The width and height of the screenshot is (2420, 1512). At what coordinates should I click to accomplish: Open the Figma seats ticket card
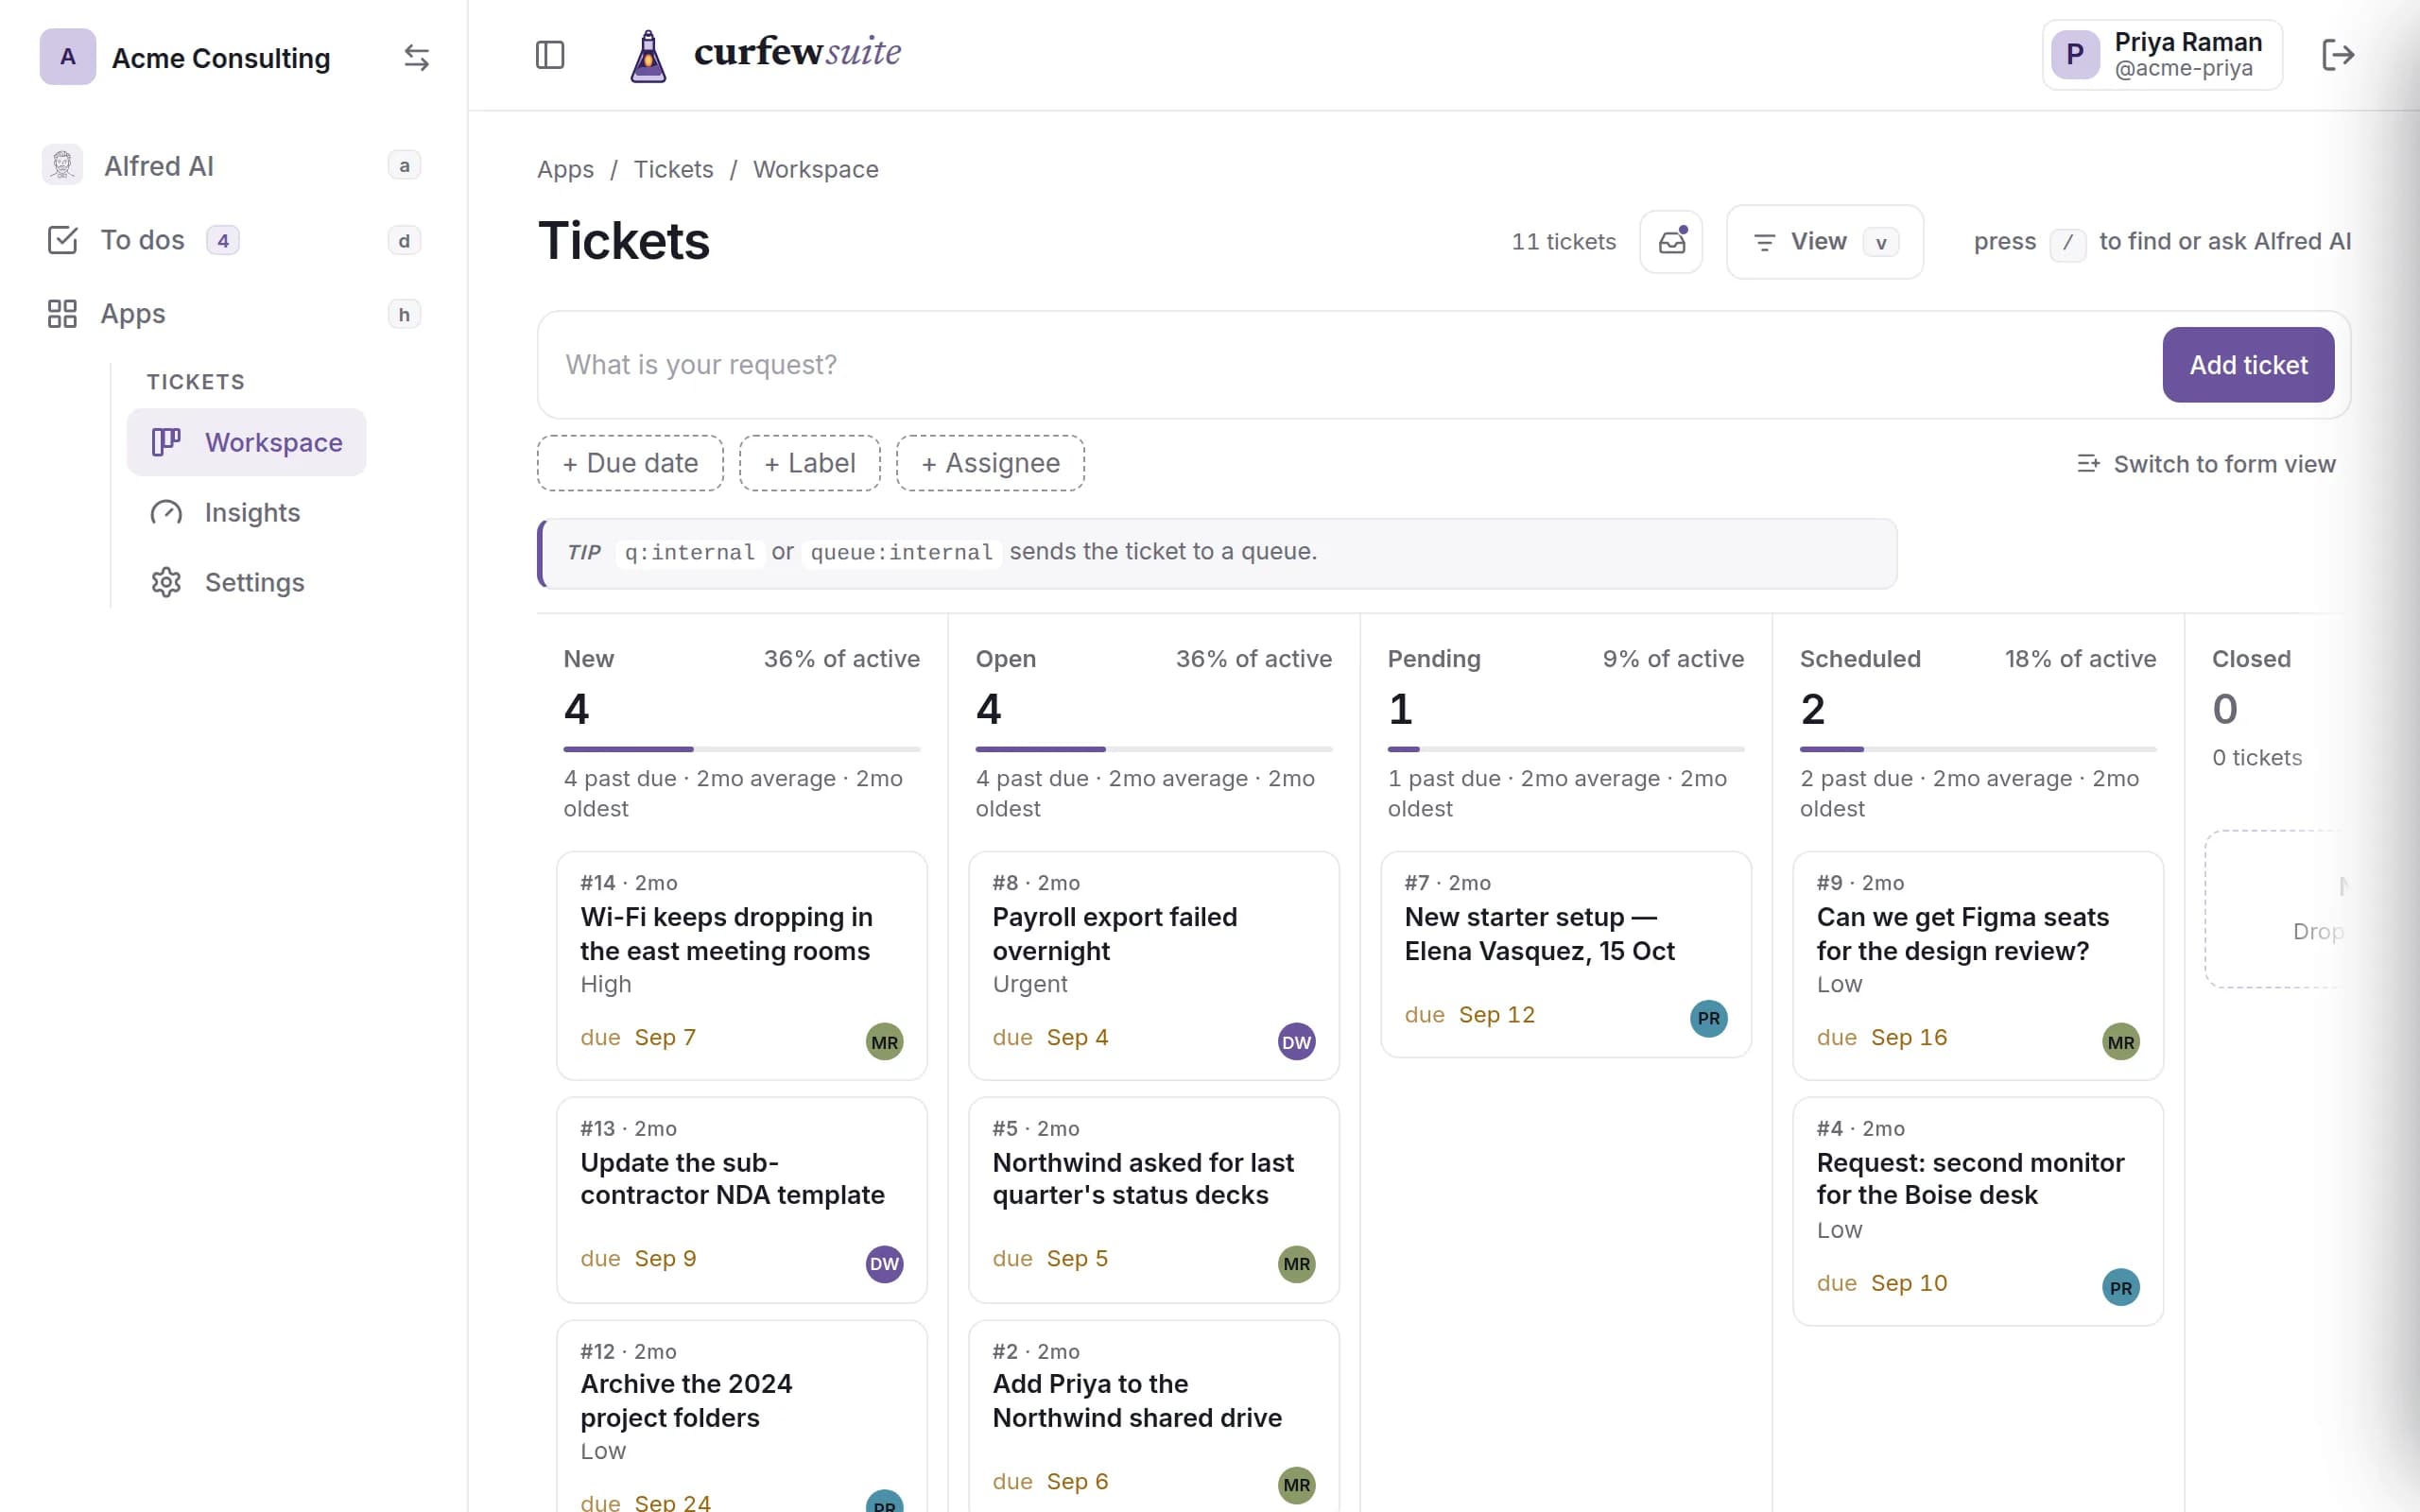pyautogui.click(x=1978, y=966)
